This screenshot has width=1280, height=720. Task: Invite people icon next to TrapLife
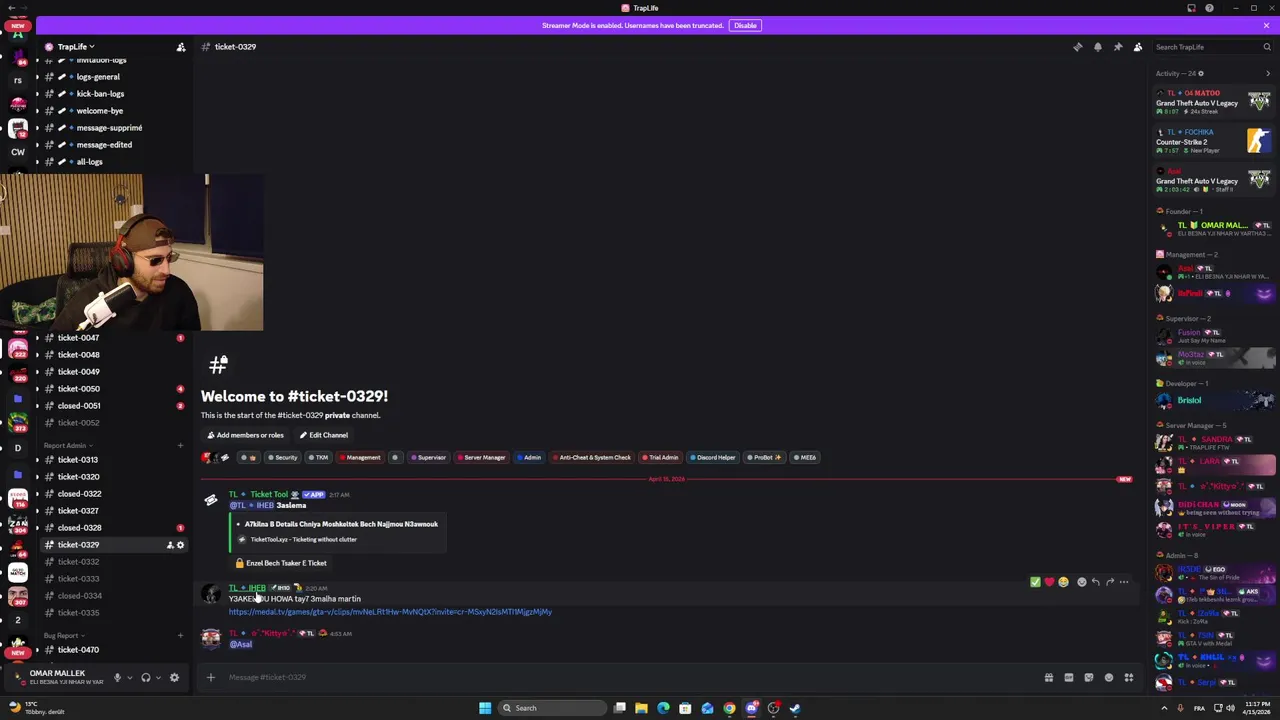181,47
